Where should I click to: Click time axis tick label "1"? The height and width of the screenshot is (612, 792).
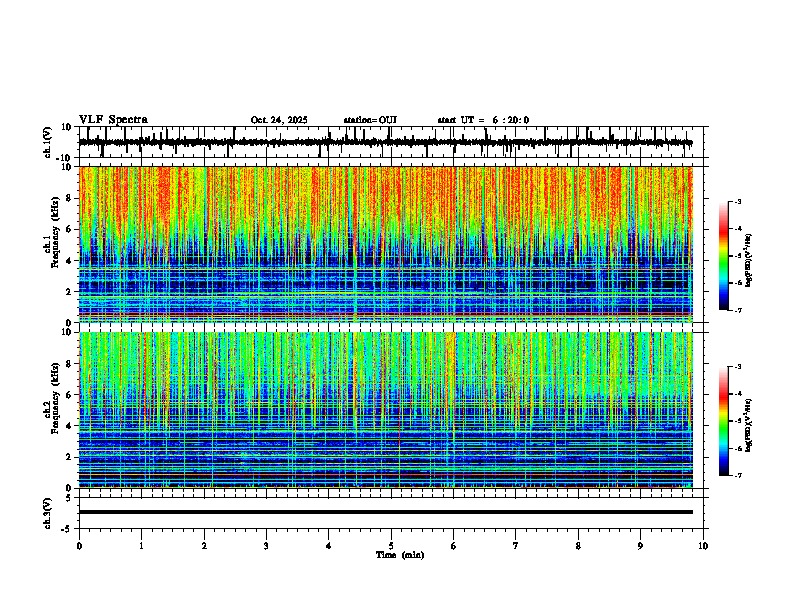[141, 546]
